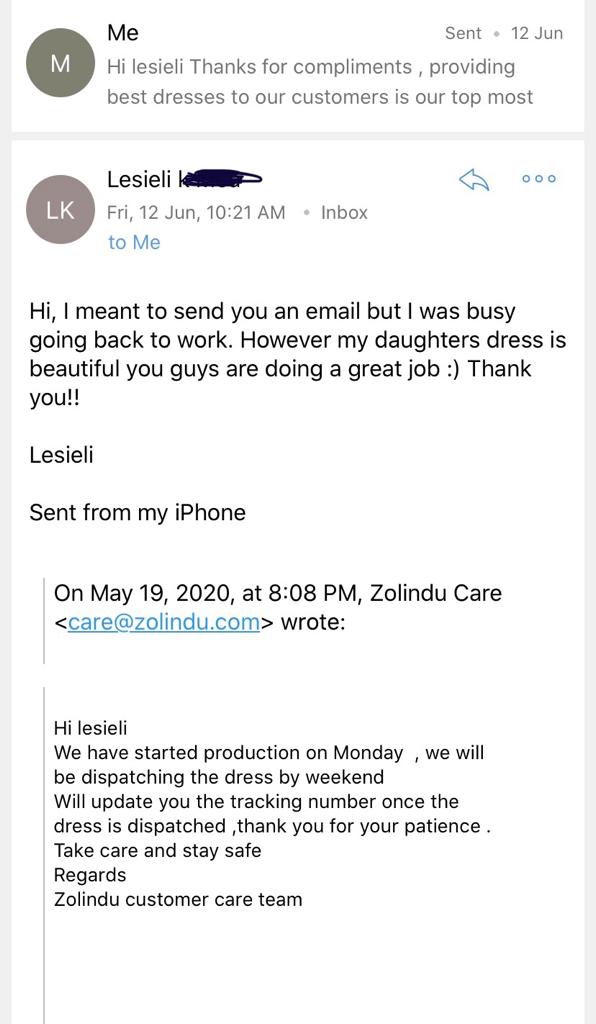The width and height of the screenshot is (596, 1024).
Task: Tap the "Me" sender name at top
Action: (x=123, y=33)
